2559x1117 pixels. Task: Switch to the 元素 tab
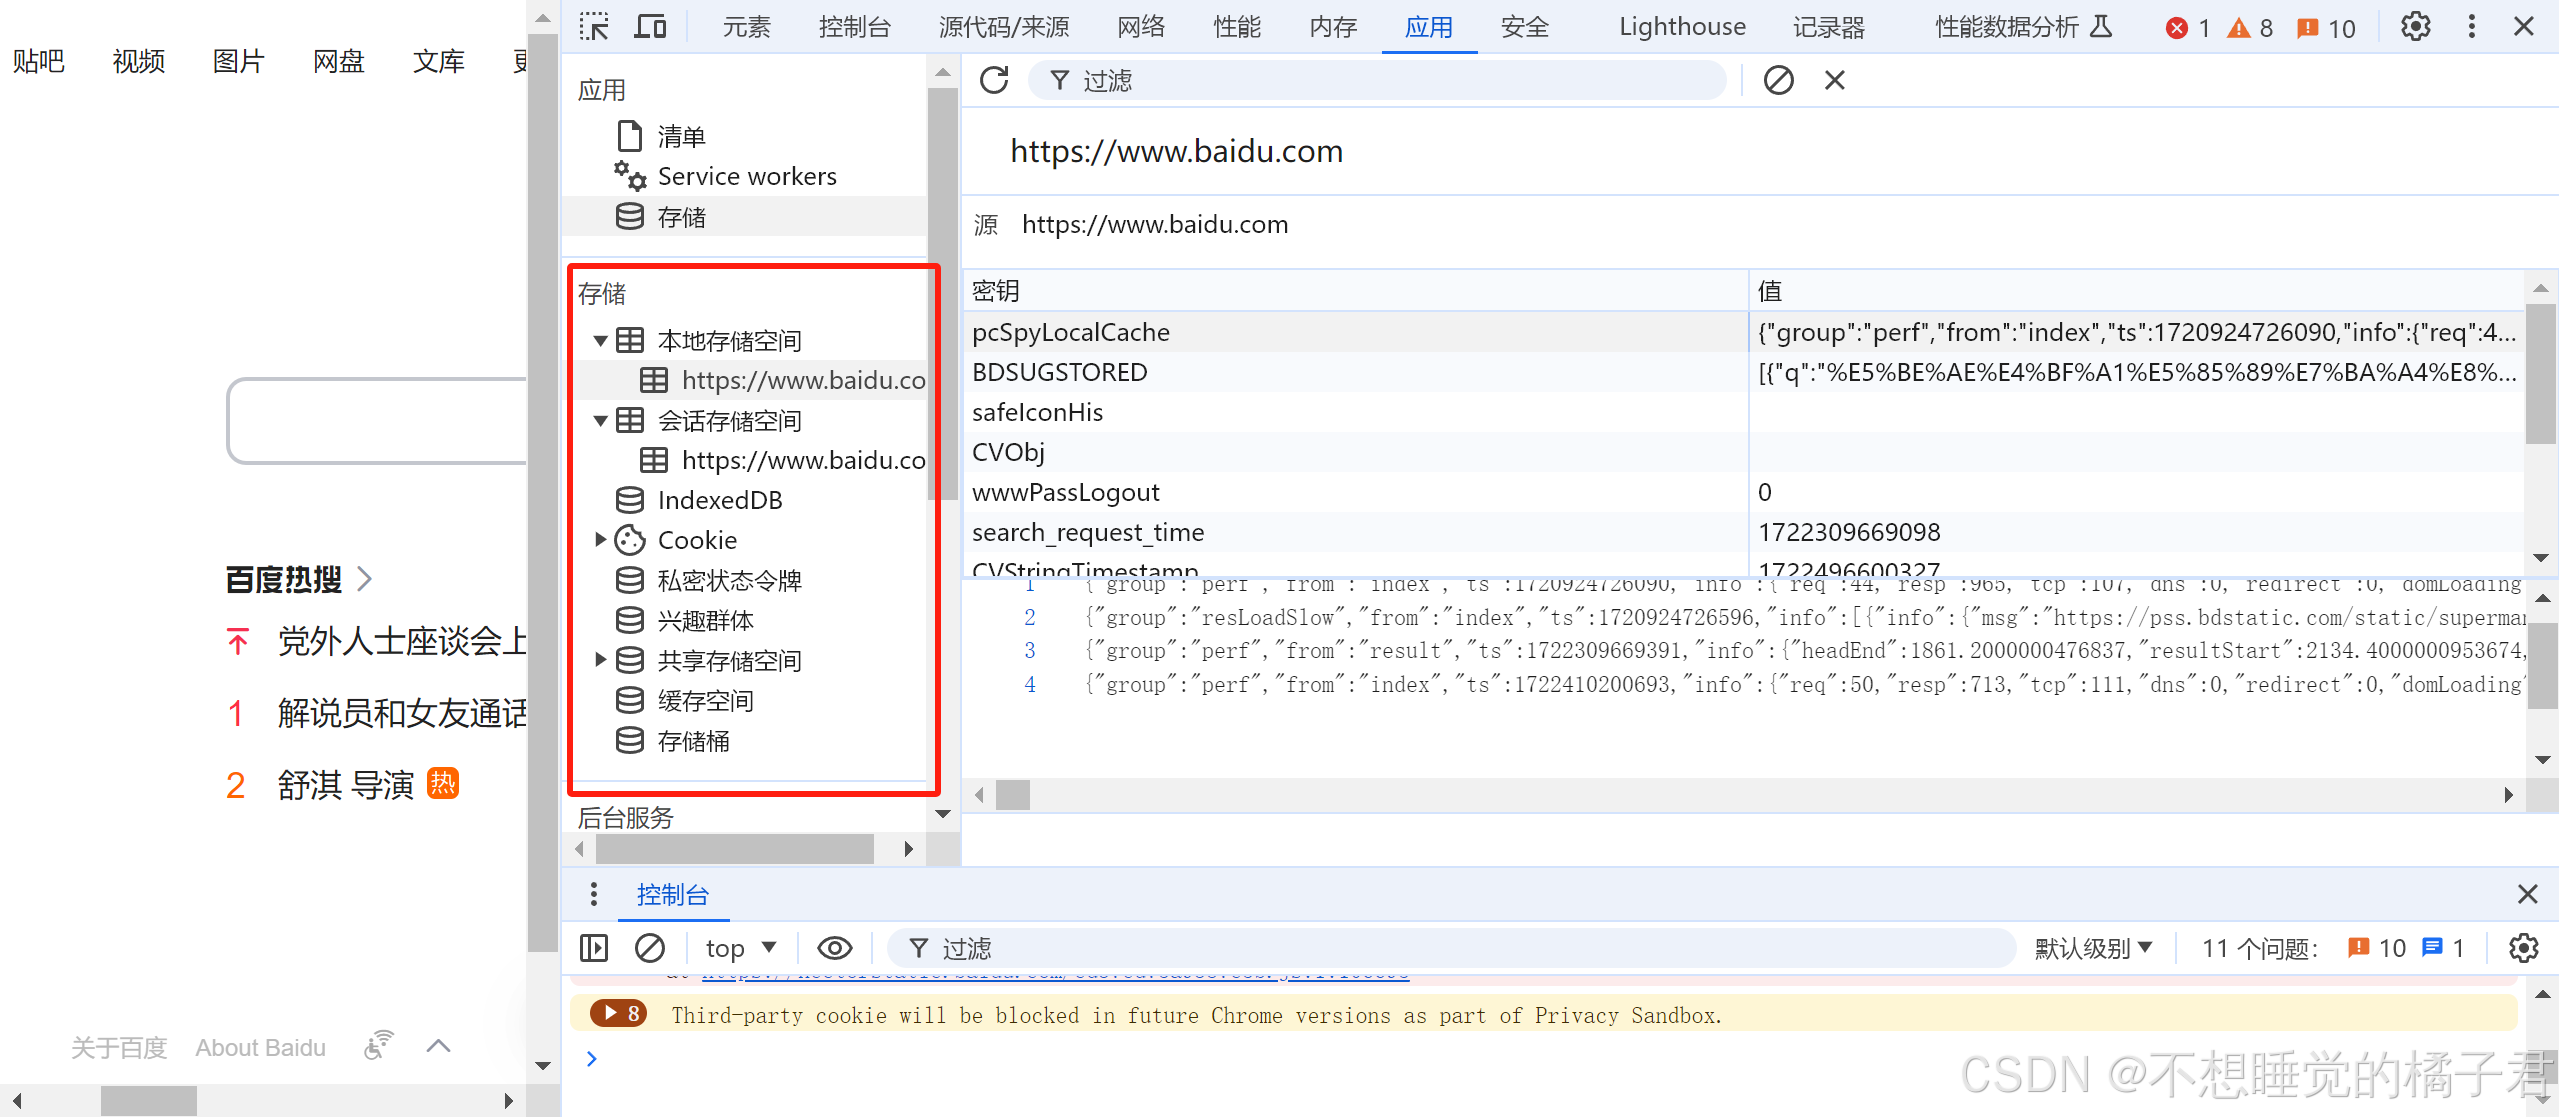click(x=746, y=27)
